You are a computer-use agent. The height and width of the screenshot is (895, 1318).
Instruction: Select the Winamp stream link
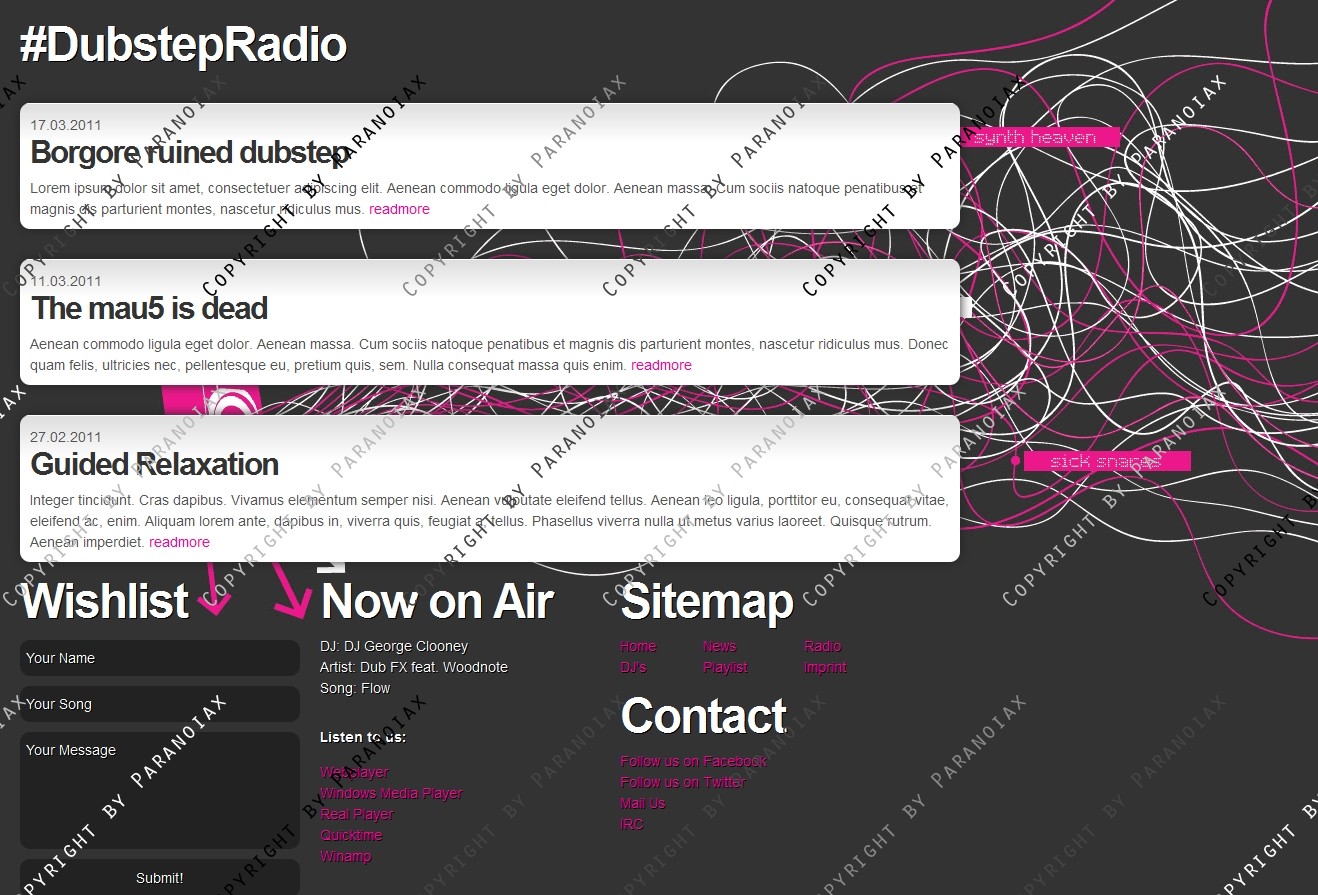345,856
